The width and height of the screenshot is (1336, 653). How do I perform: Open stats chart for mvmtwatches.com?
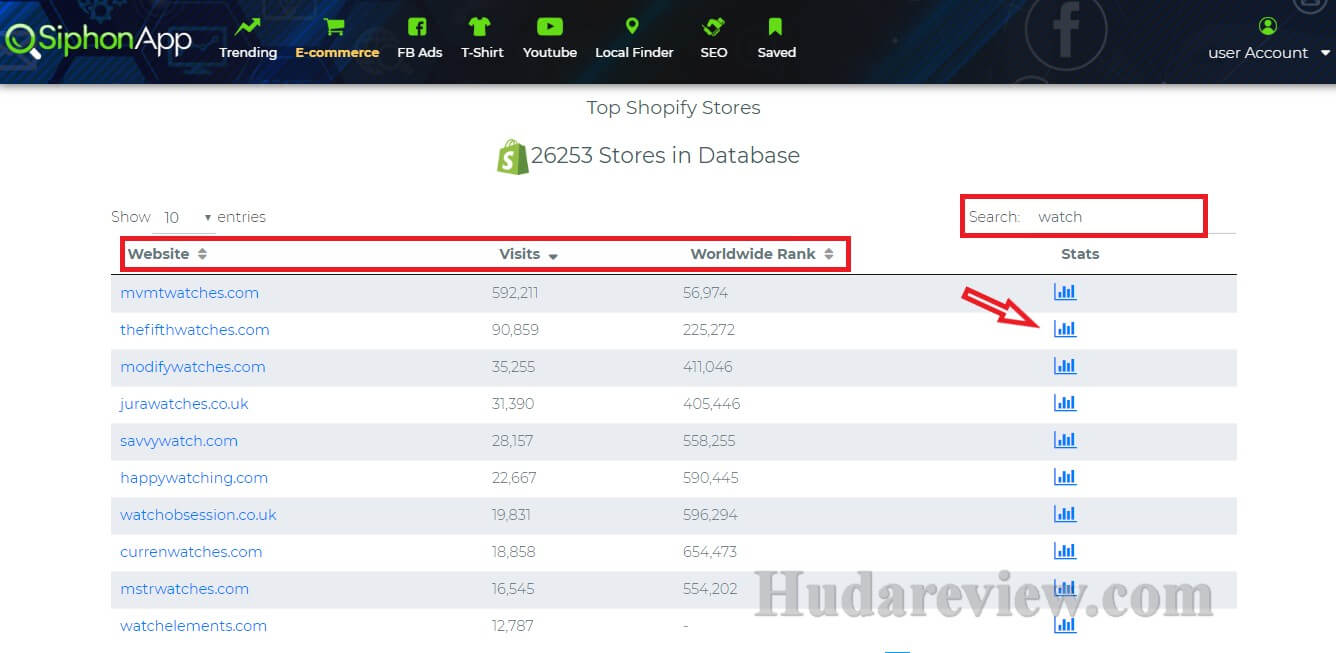pyautogui.click(x=1065, y=292)
